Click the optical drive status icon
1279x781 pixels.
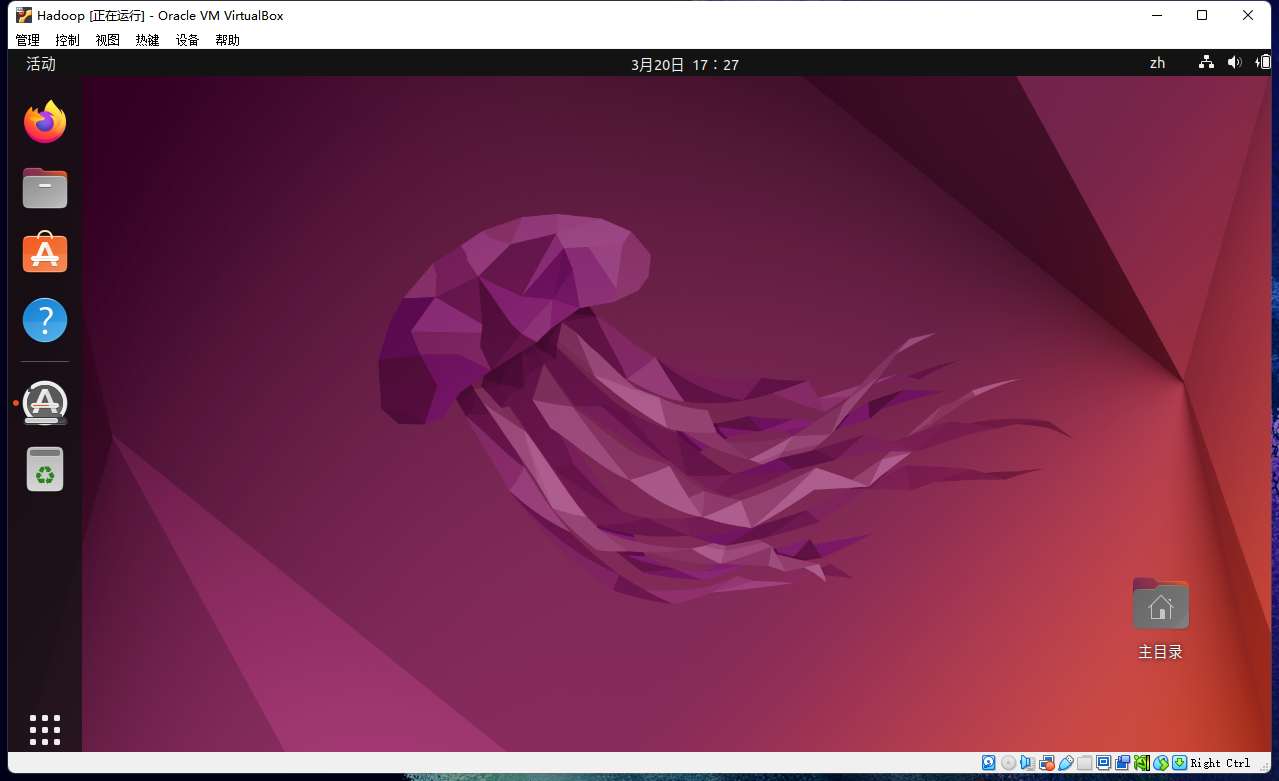(1008, 763)
